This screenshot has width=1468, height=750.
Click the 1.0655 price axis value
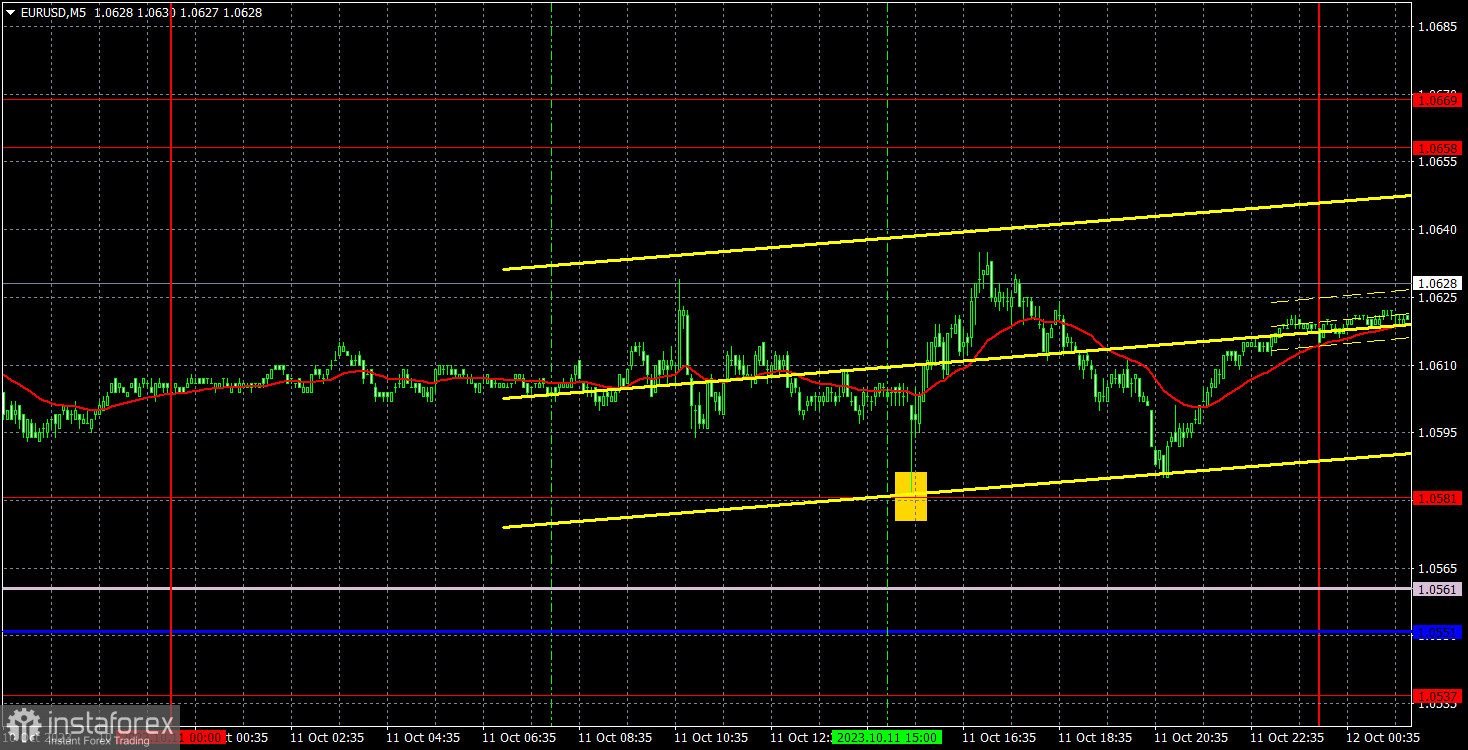click(x=1436, y=162)
